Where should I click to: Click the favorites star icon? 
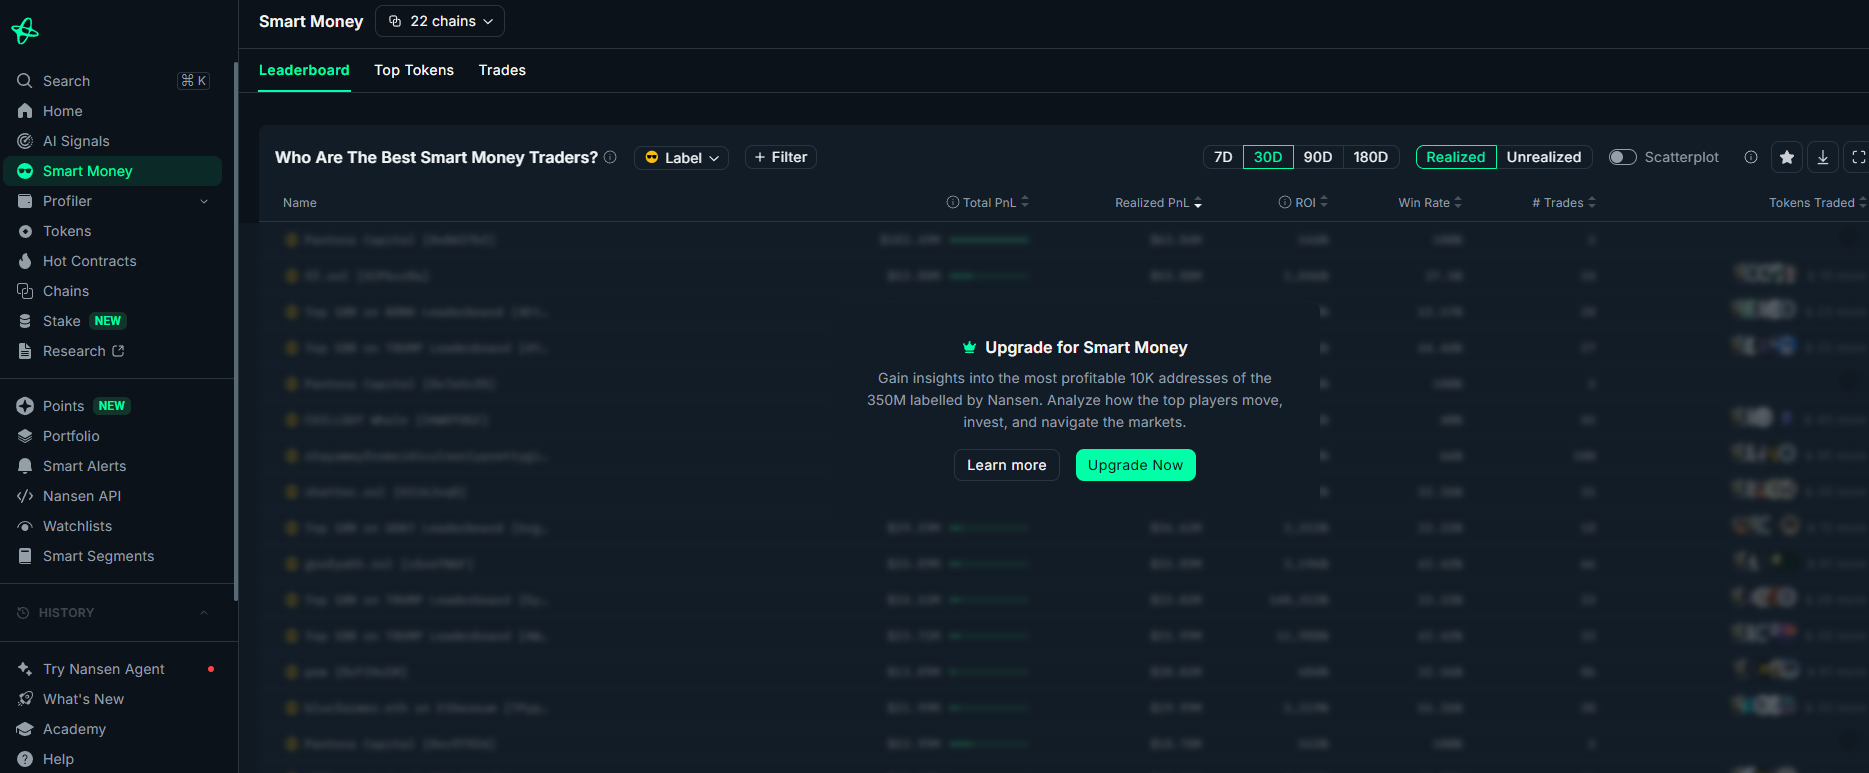point(1787,157)
